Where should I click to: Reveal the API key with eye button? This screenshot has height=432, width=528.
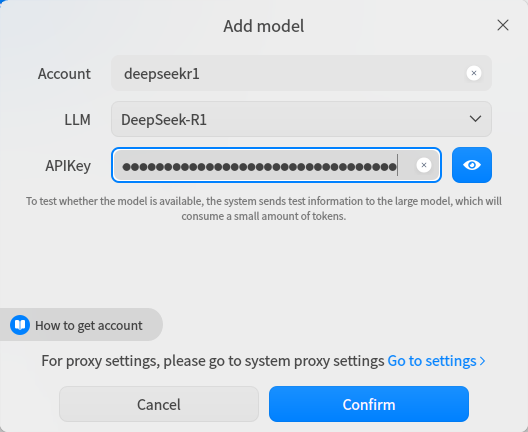tap(472, 165)
